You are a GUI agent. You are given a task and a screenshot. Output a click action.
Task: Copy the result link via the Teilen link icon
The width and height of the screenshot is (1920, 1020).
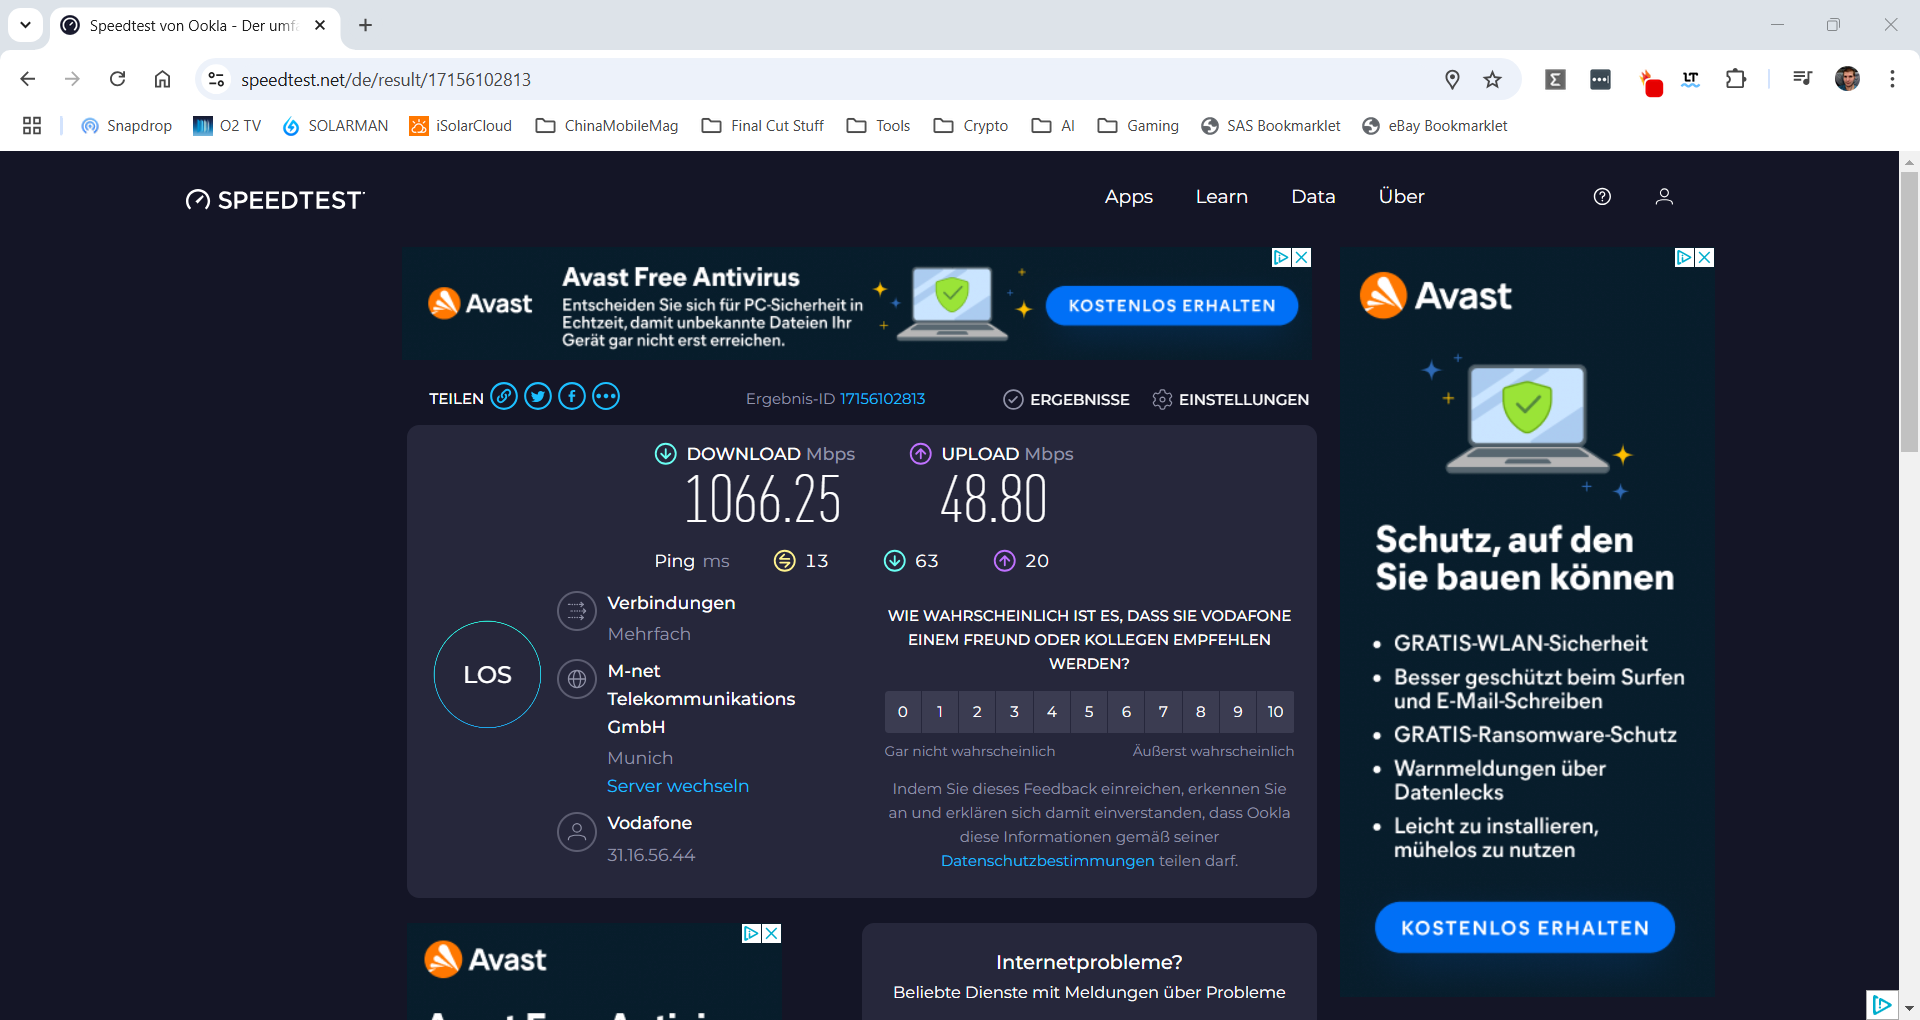point(504,397)
